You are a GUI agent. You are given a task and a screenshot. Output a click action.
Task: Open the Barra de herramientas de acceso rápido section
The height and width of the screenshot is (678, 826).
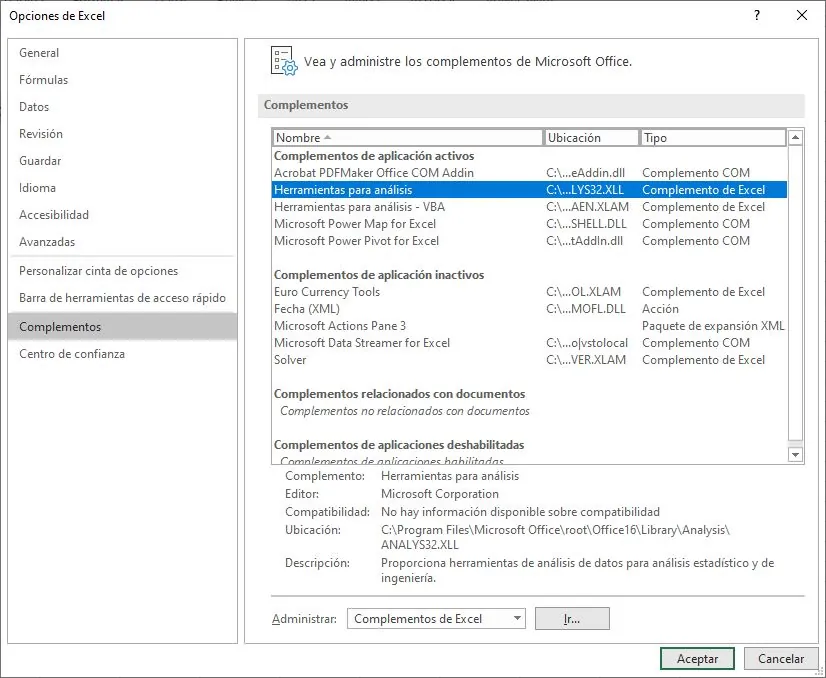coord(122,298)
